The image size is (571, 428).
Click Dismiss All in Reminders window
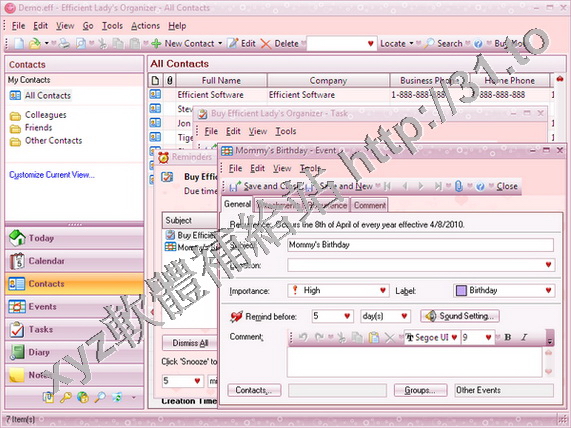click(190, 343)
